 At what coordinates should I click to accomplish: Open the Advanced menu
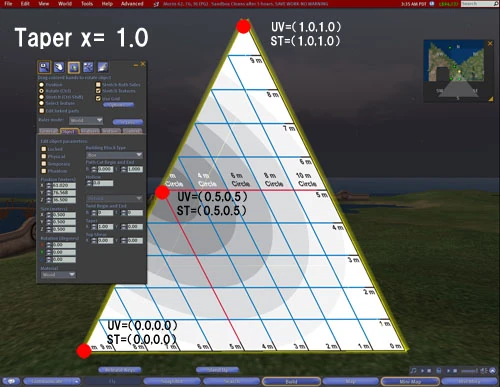click(x=132, y=4)
